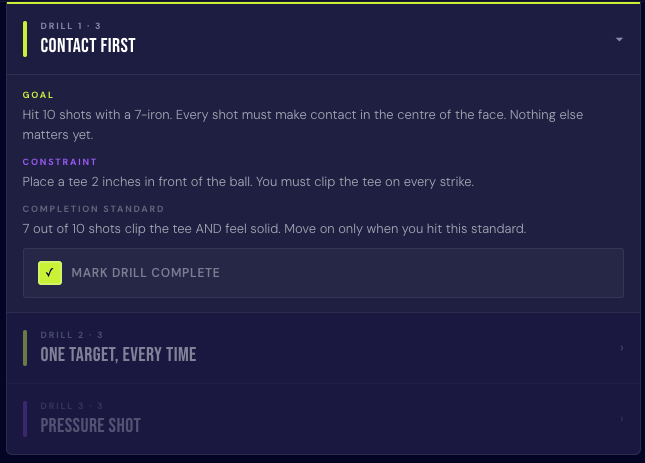Collapse the Contact First drill chevron
Image resolution: width=645 pixels, height=463 pixels.
coord(619,39)
